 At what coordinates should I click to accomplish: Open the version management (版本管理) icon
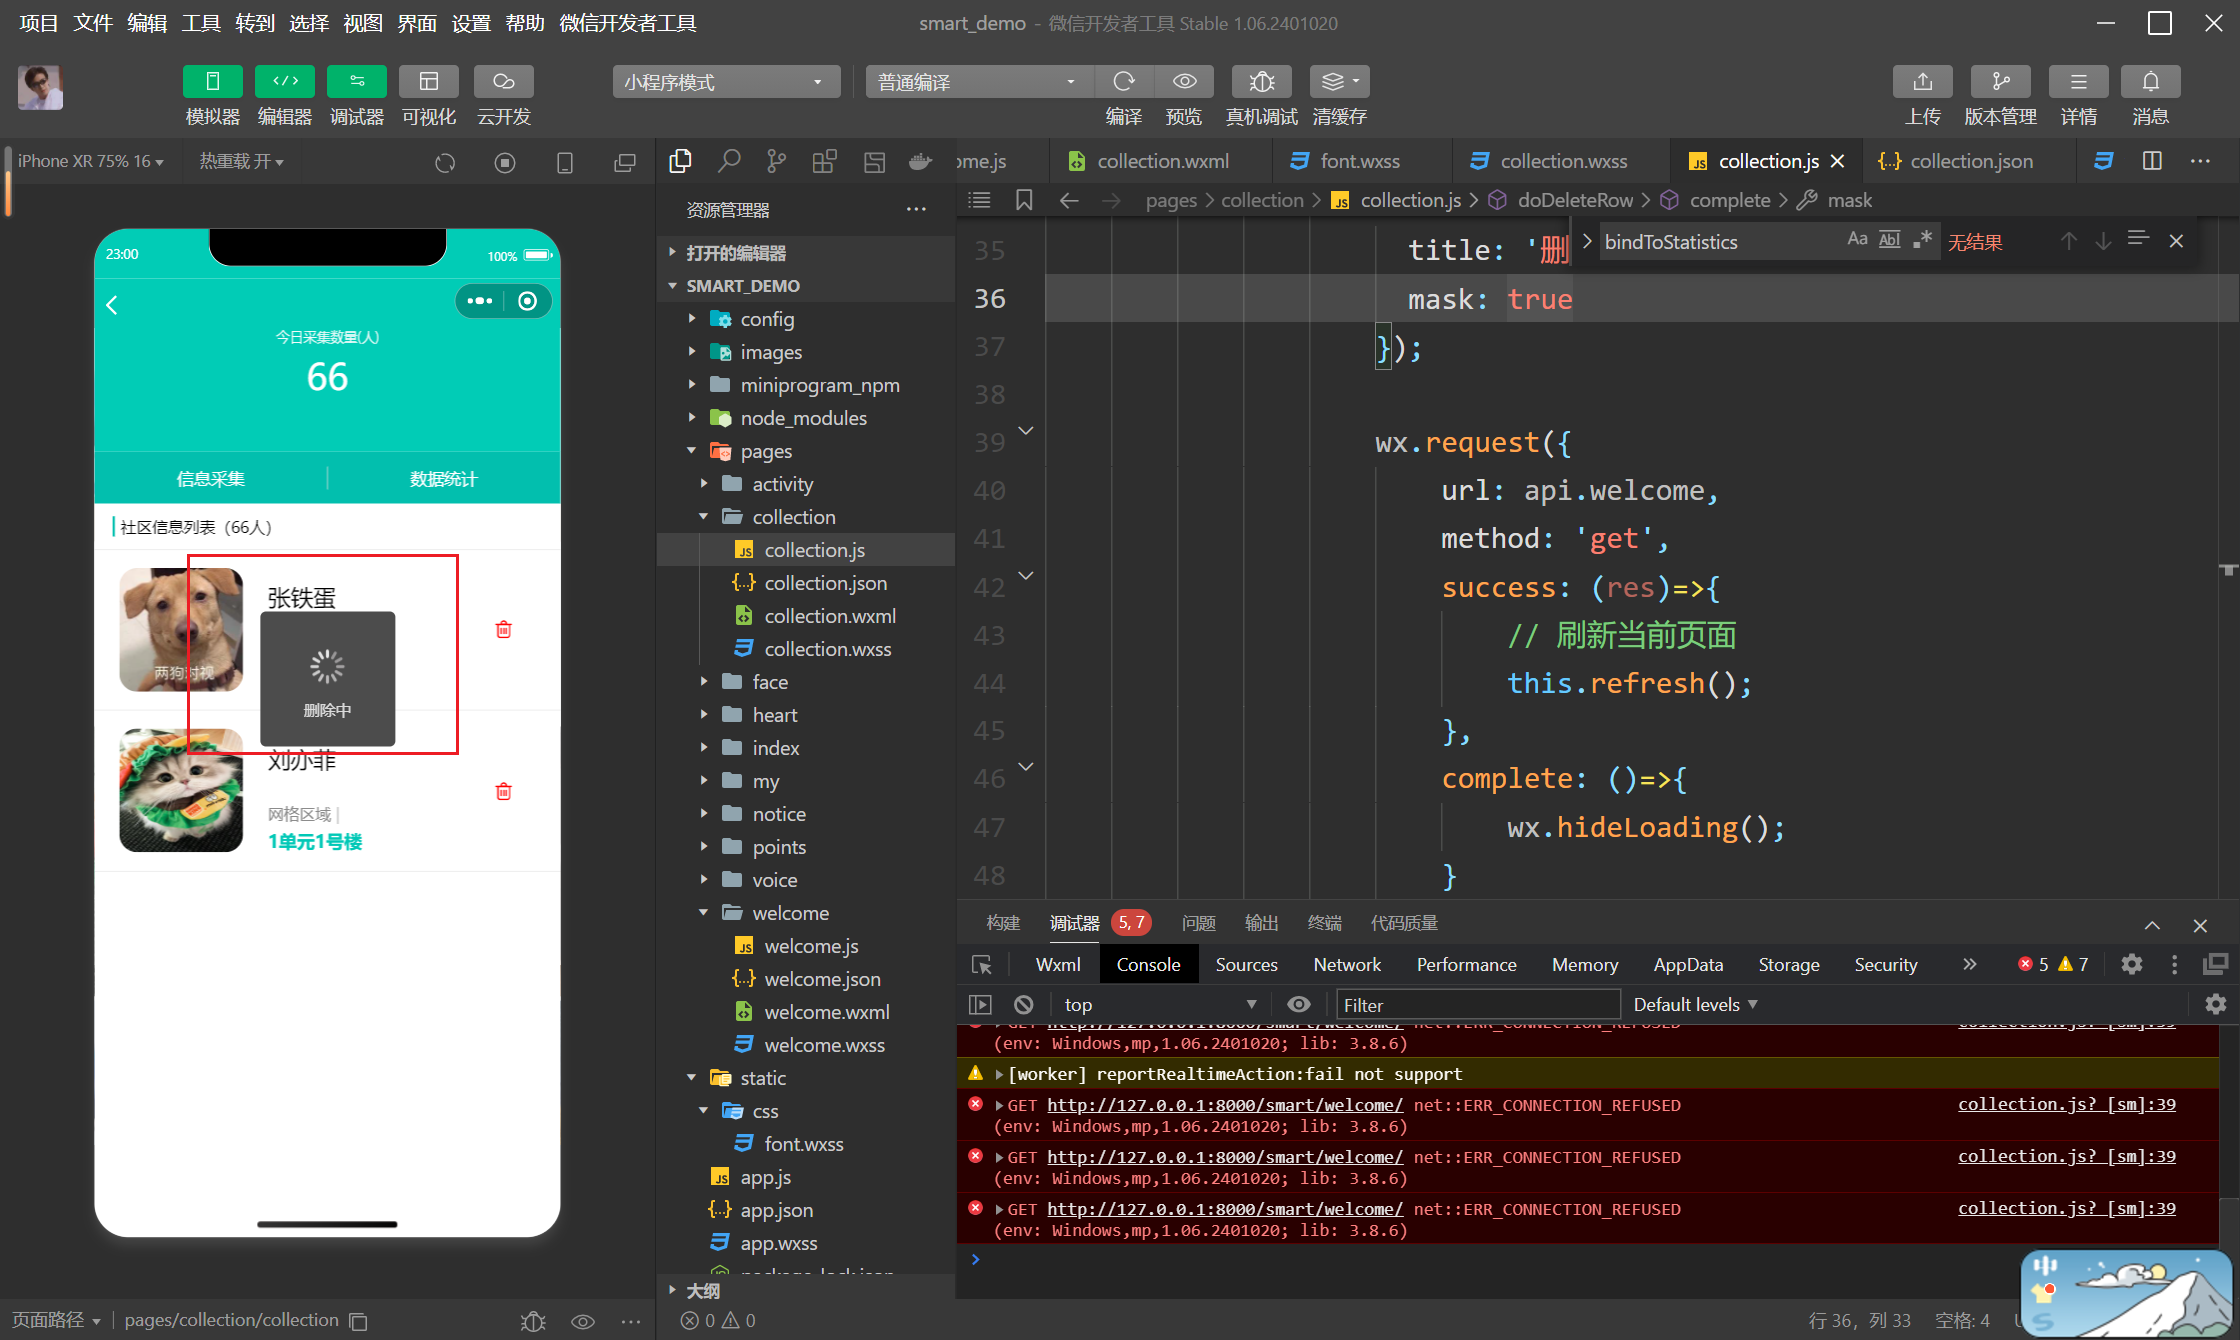click(2000, 81)
